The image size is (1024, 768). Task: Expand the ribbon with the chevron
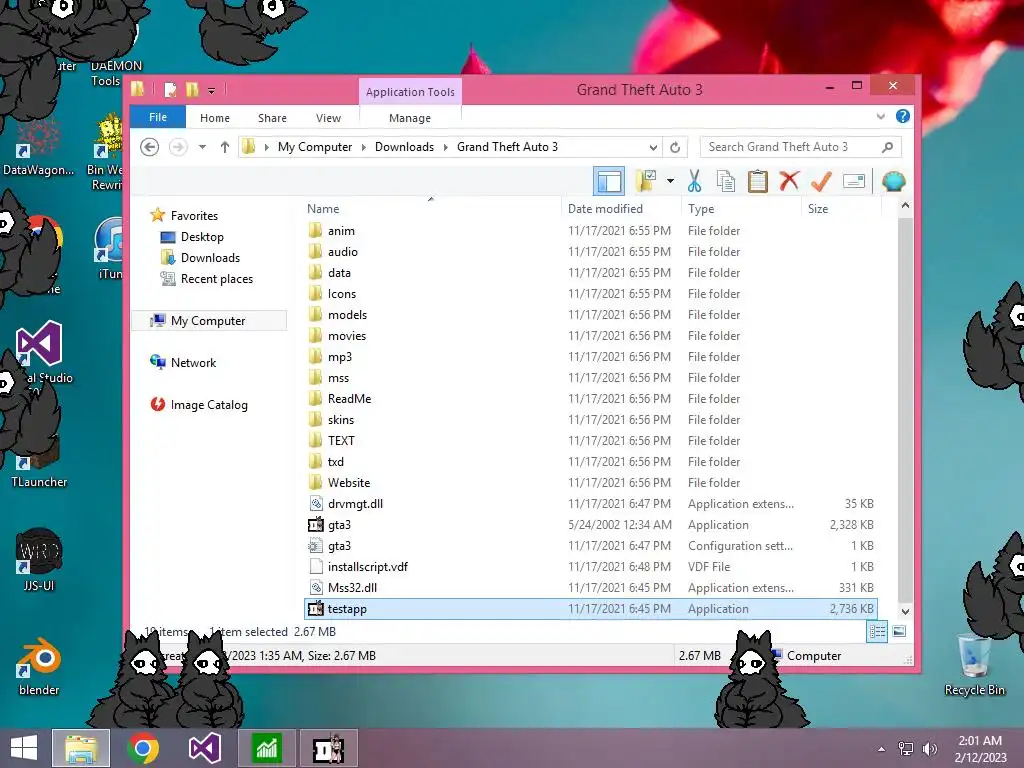pos(880,116)
